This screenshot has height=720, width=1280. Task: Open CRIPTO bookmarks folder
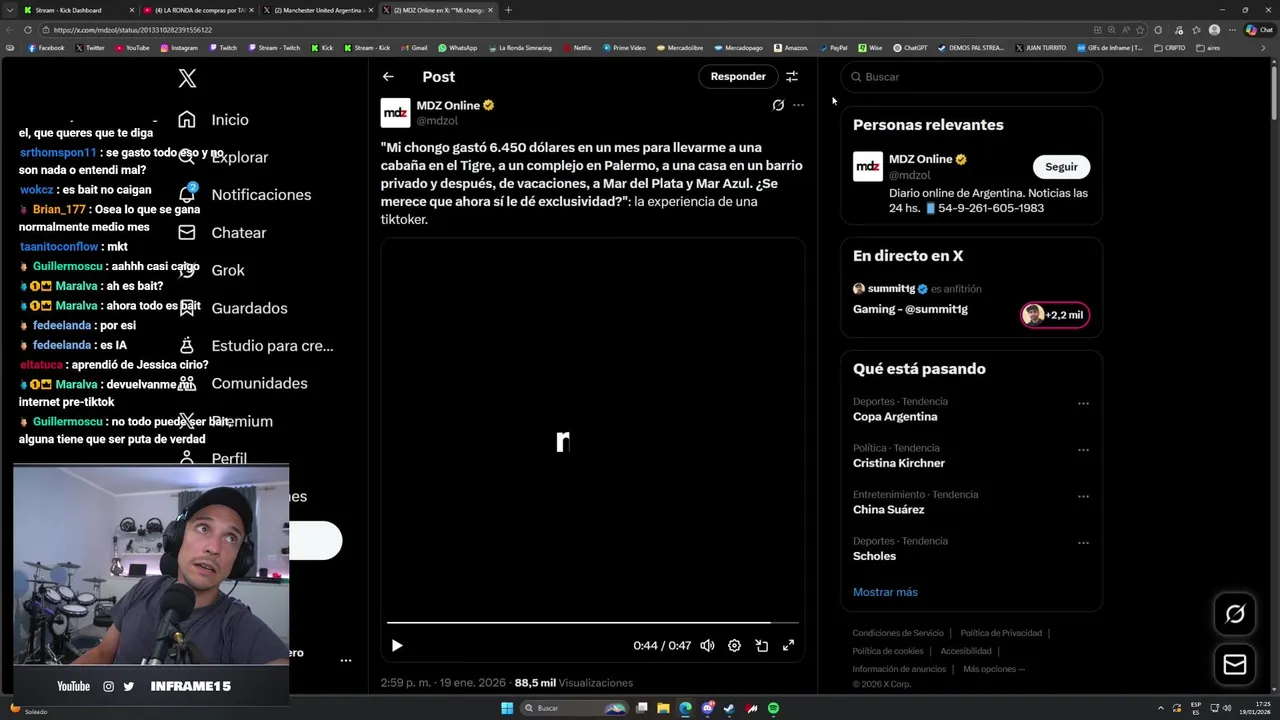(x=1170, y=48)
